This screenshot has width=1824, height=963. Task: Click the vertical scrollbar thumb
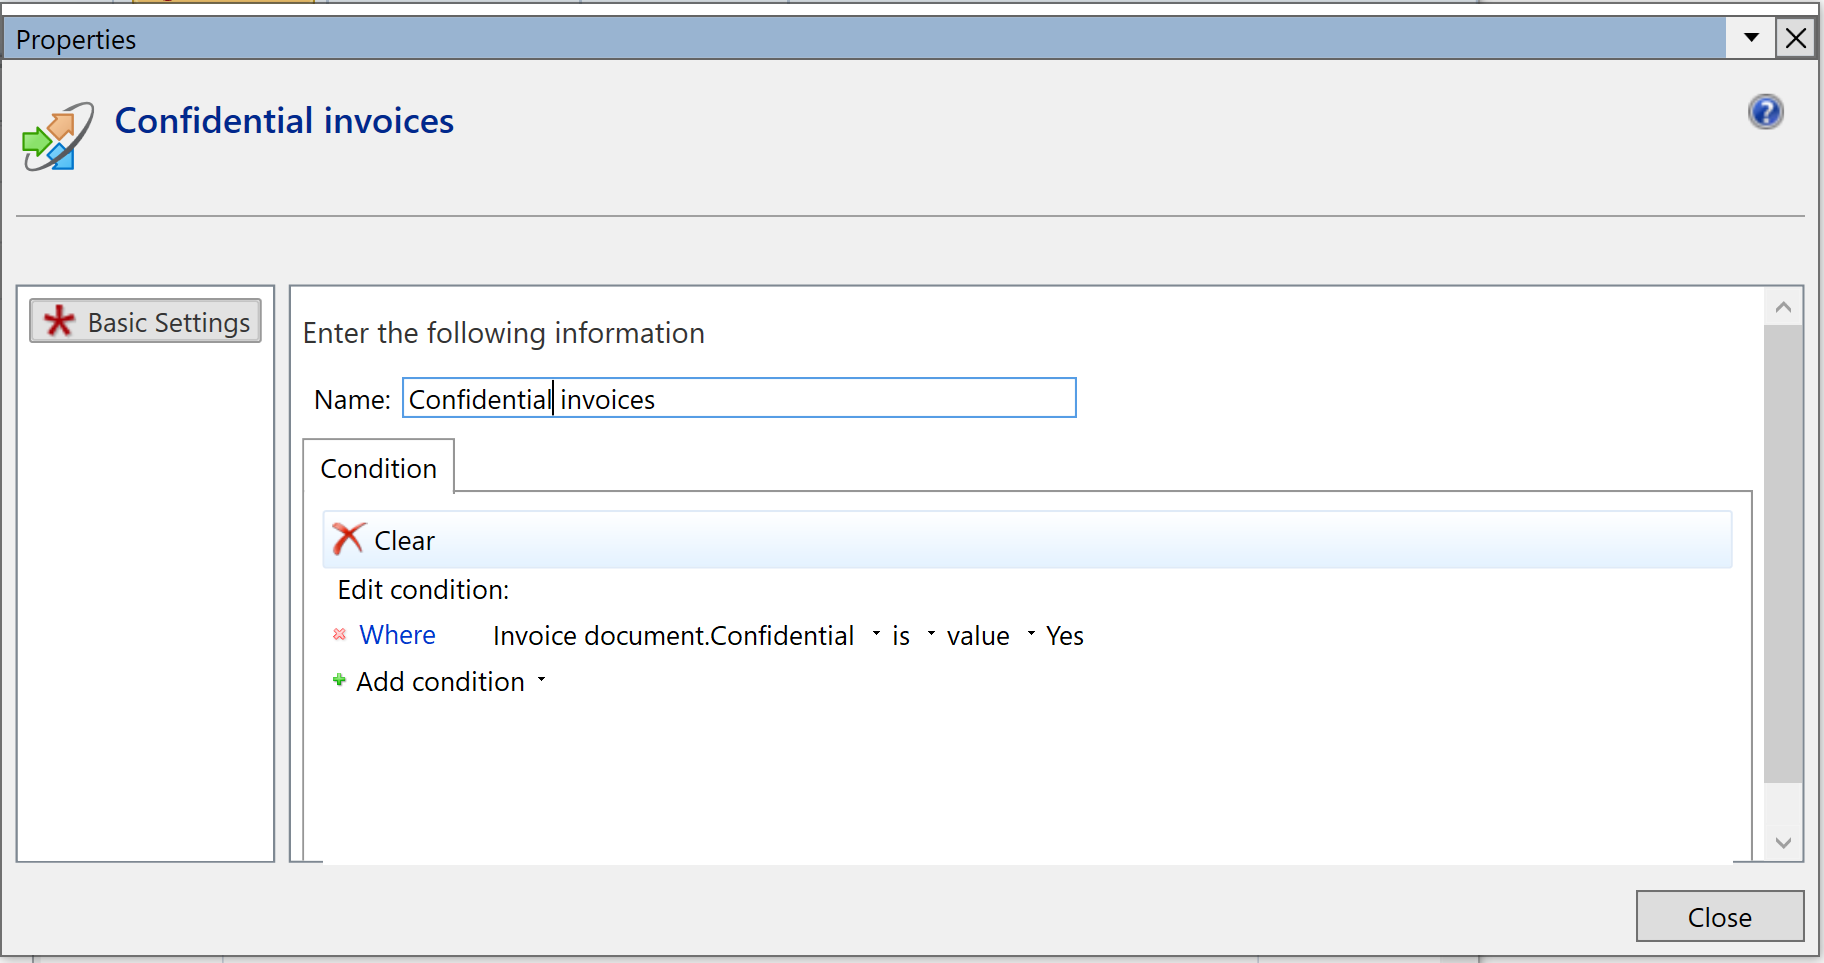point(1783,553)
